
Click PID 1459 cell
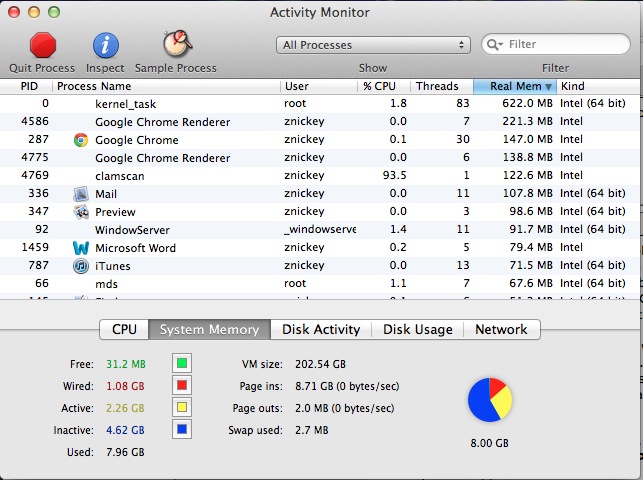pos(35,247)
